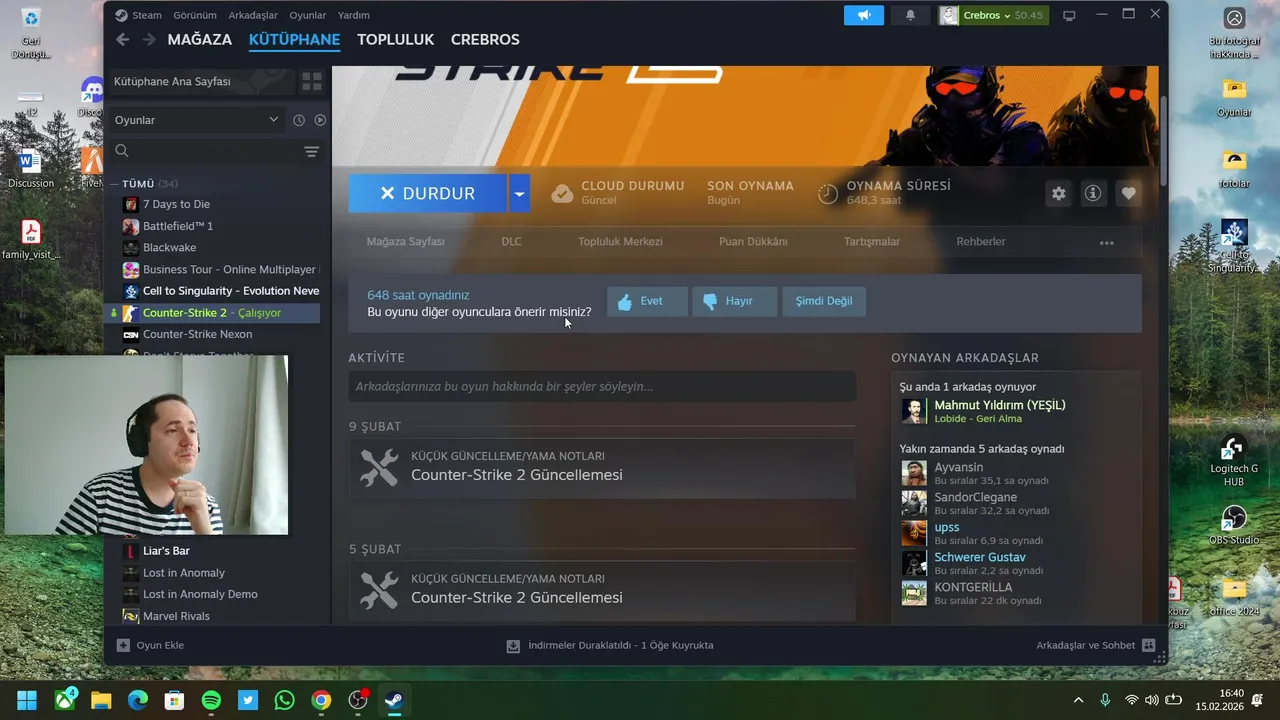
Task: View Counter-Strike 2 game information icon
Action: [1093, 194]
